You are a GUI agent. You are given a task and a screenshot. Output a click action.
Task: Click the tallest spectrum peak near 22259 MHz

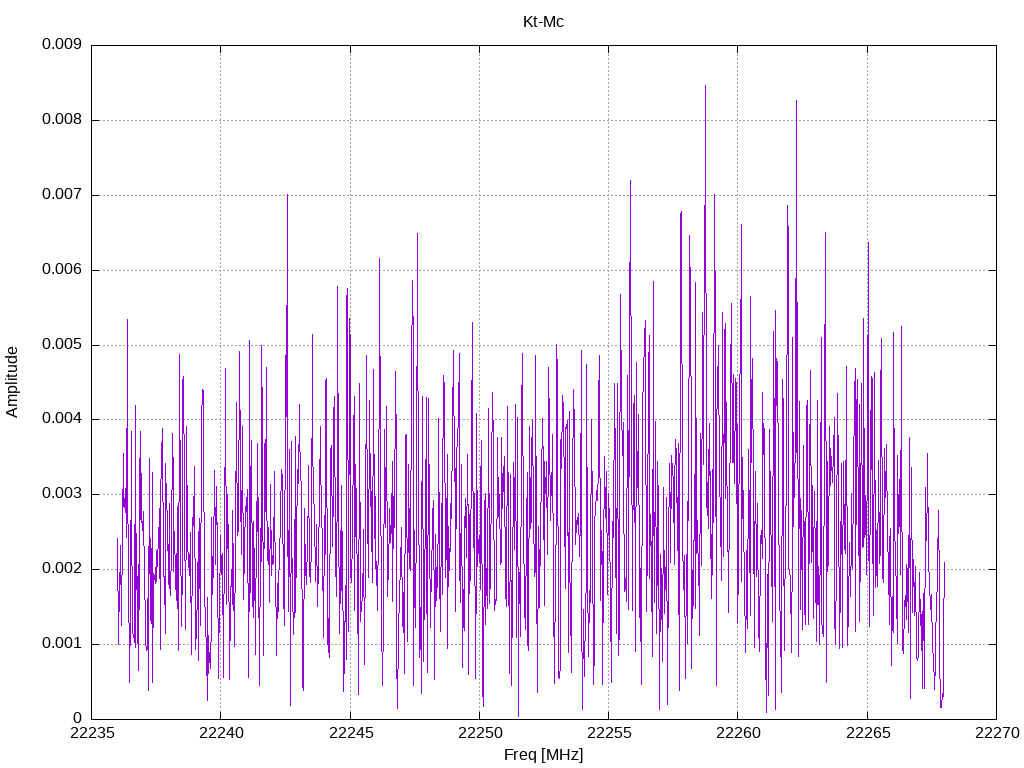705,86
